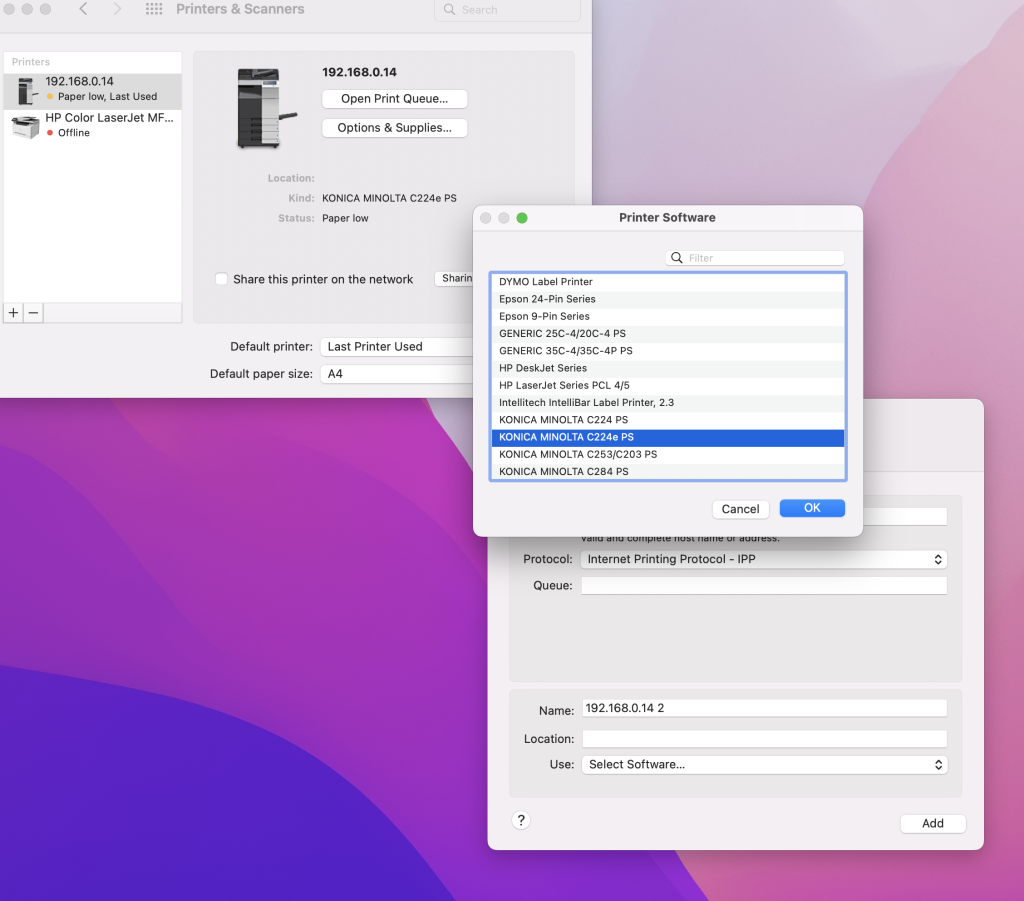The height and width of the screenshot is (901, 1024).
Task: Select HP LaserJet Series PCL 4/5
Action: 667,385
